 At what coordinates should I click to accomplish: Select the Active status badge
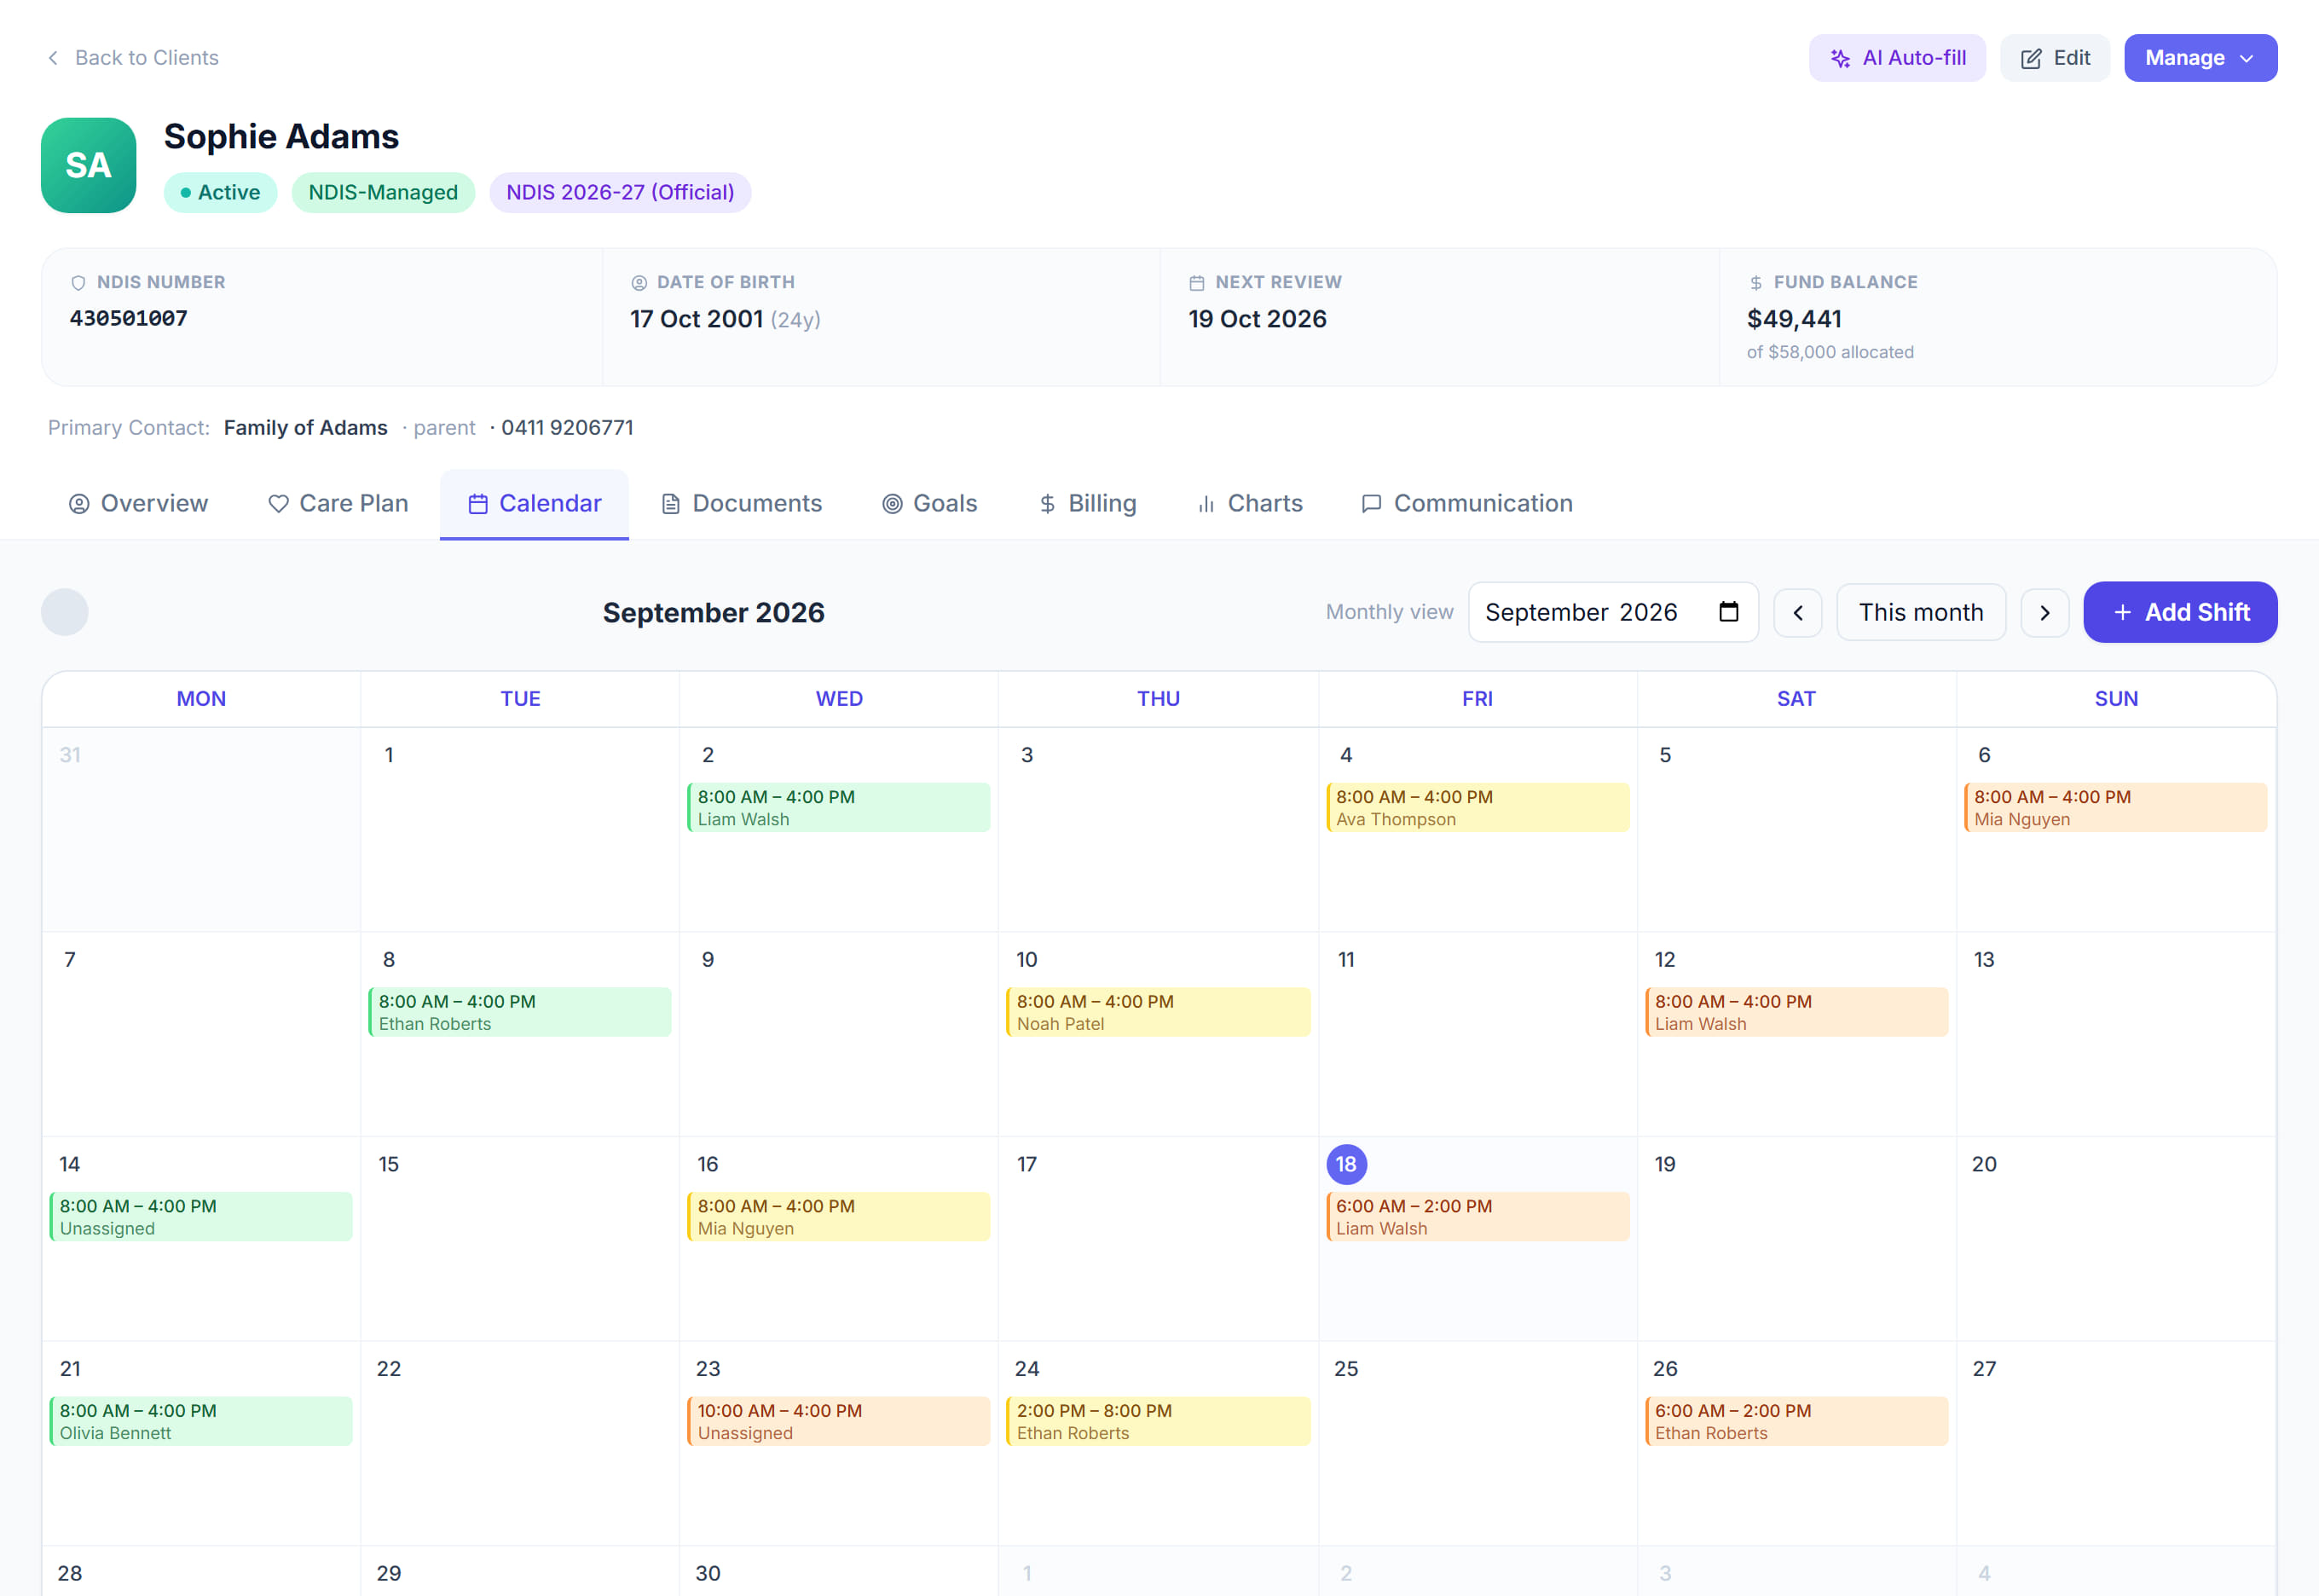coord(220,192)
